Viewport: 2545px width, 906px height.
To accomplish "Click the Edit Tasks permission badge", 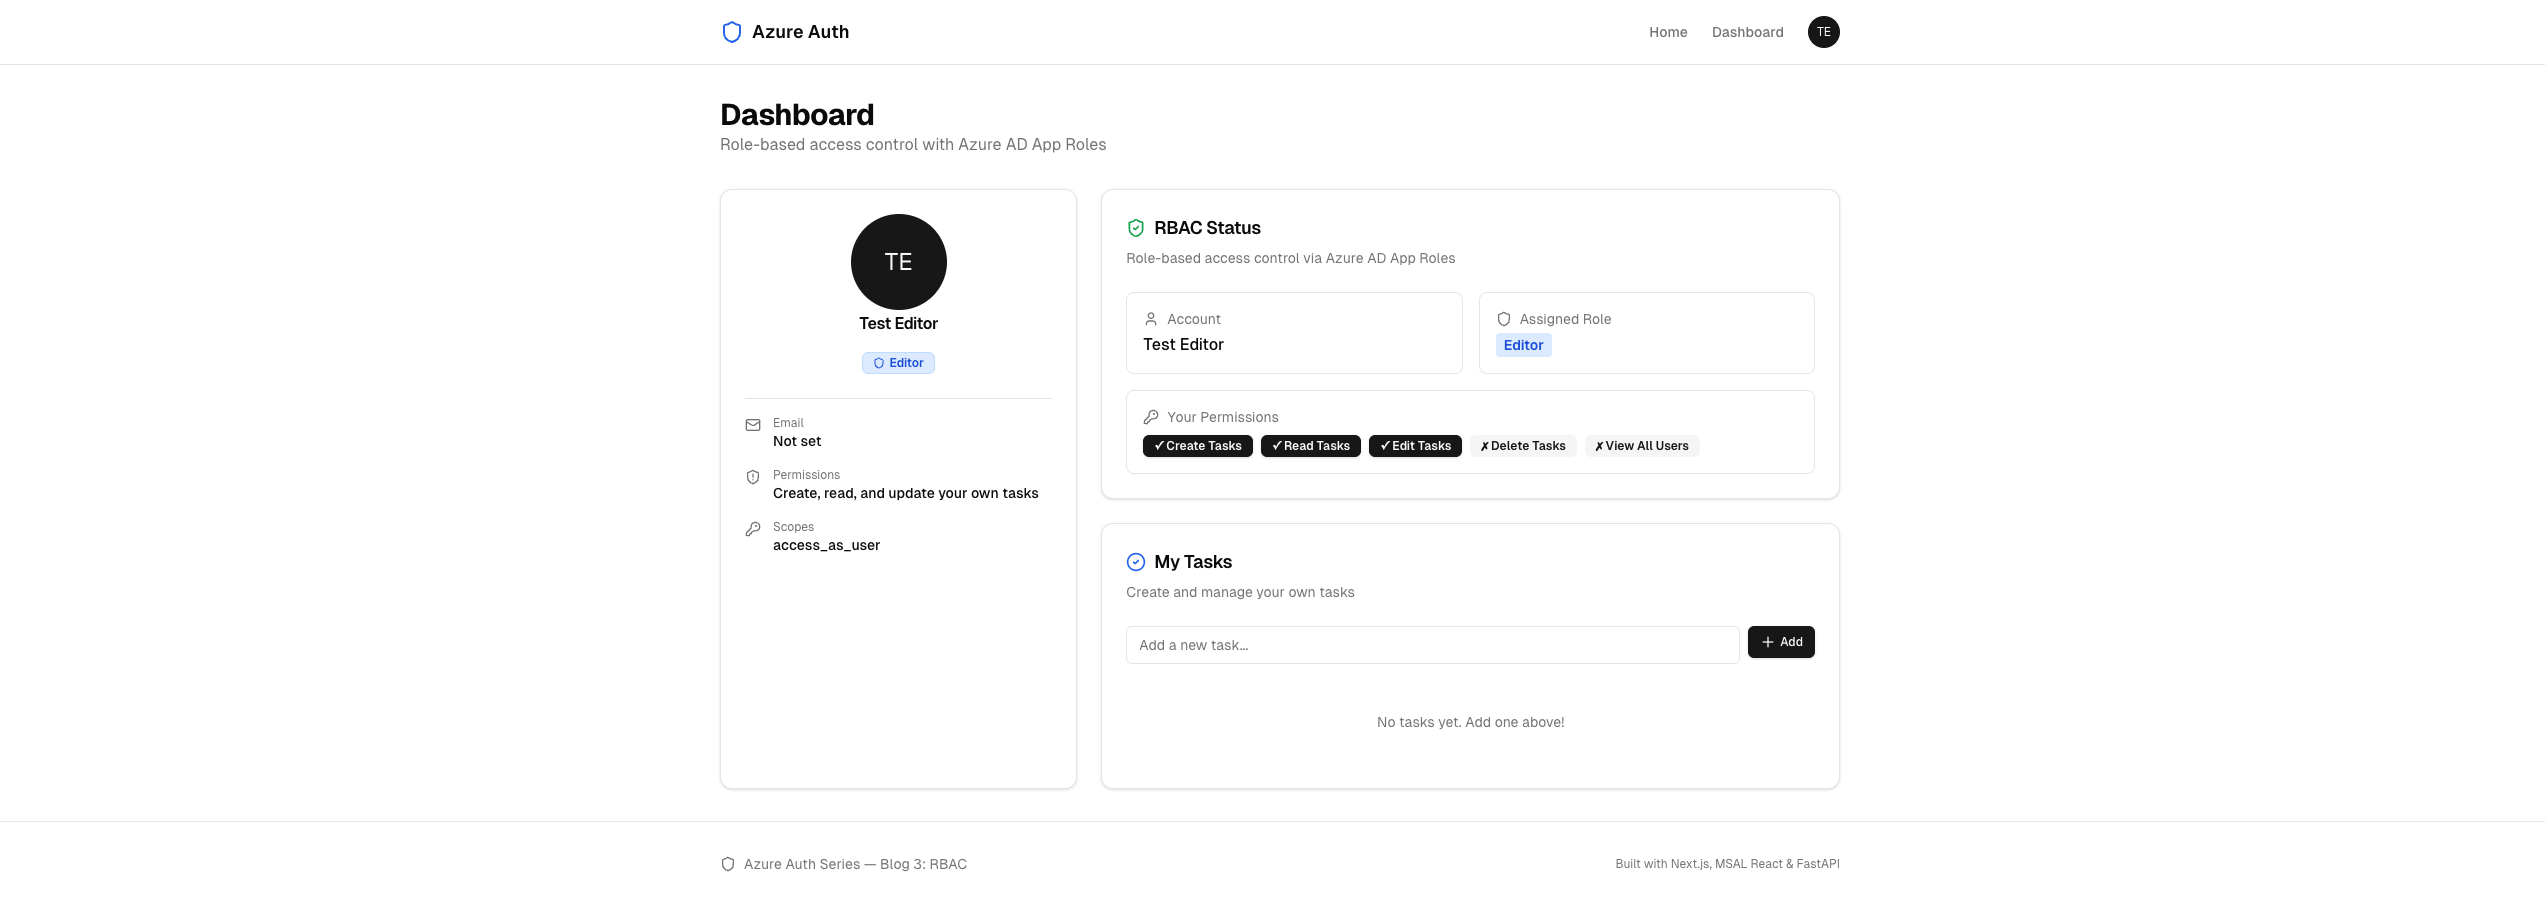I will click(x=1415, y=446).
